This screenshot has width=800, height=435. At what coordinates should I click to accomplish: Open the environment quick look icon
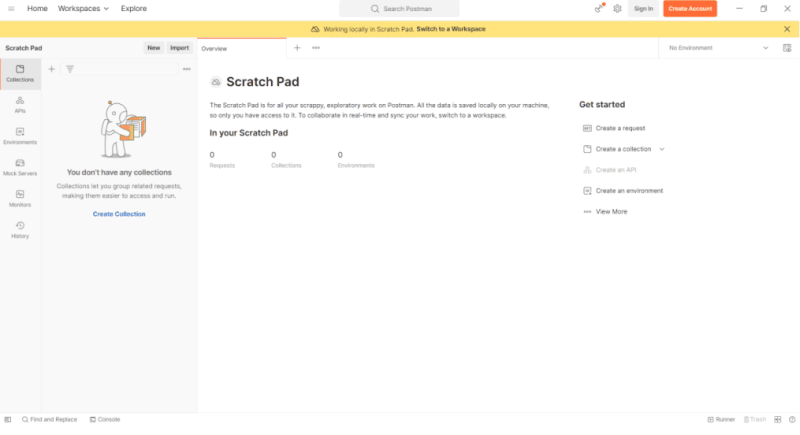786,48
